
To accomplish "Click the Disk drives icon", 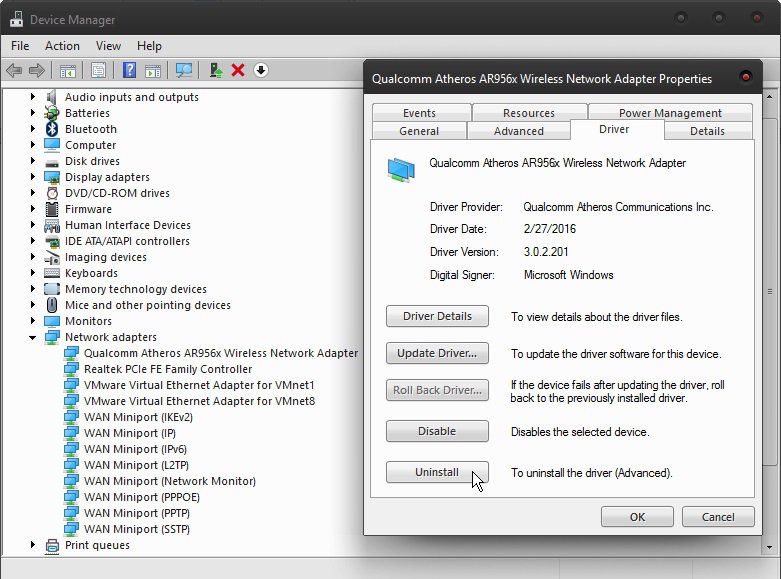I will coord(52,162).
